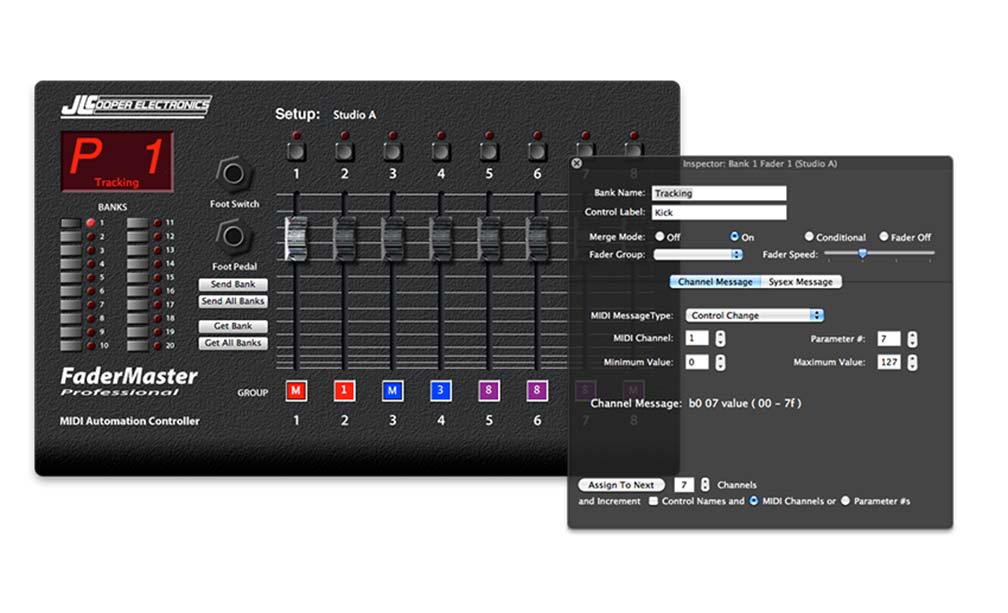
Task: Click the Foot Switch jack icon
Action: (233, 173)
